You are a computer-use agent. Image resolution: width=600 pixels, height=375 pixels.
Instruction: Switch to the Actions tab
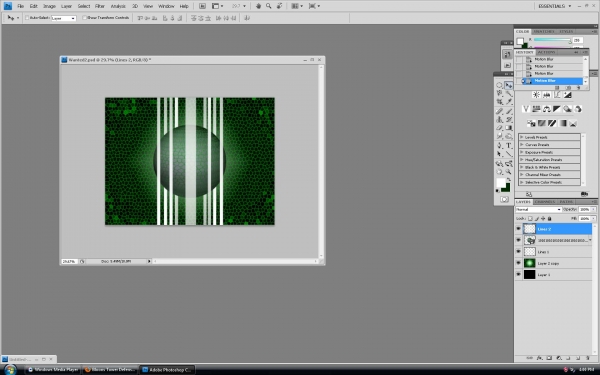point(546,52)
